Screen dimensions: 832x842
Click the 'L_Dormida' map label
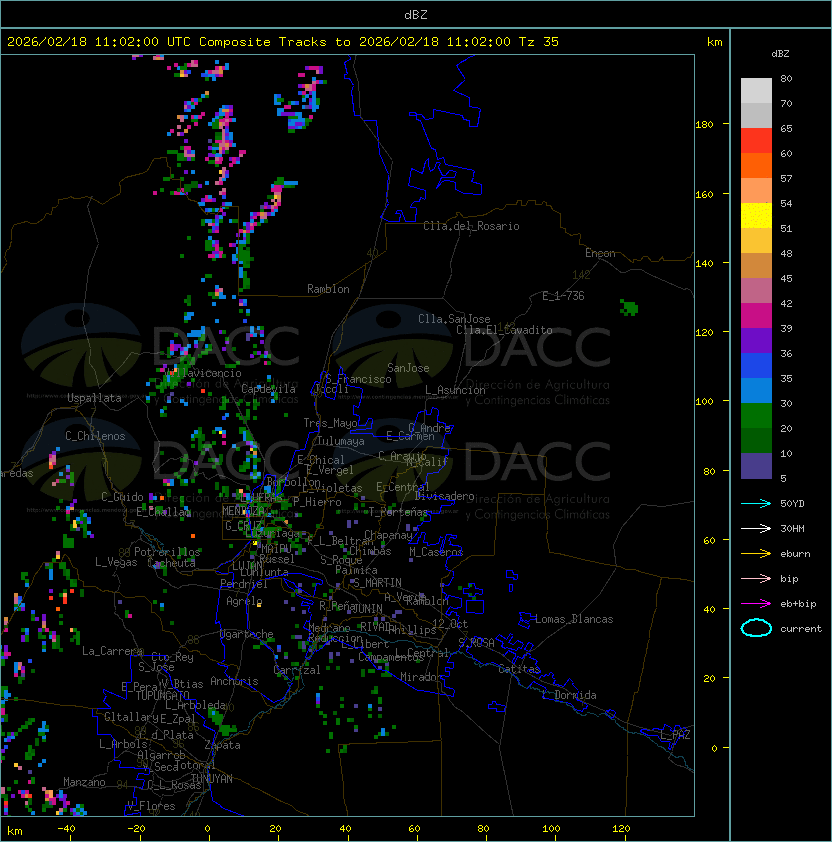pos(569,695)
